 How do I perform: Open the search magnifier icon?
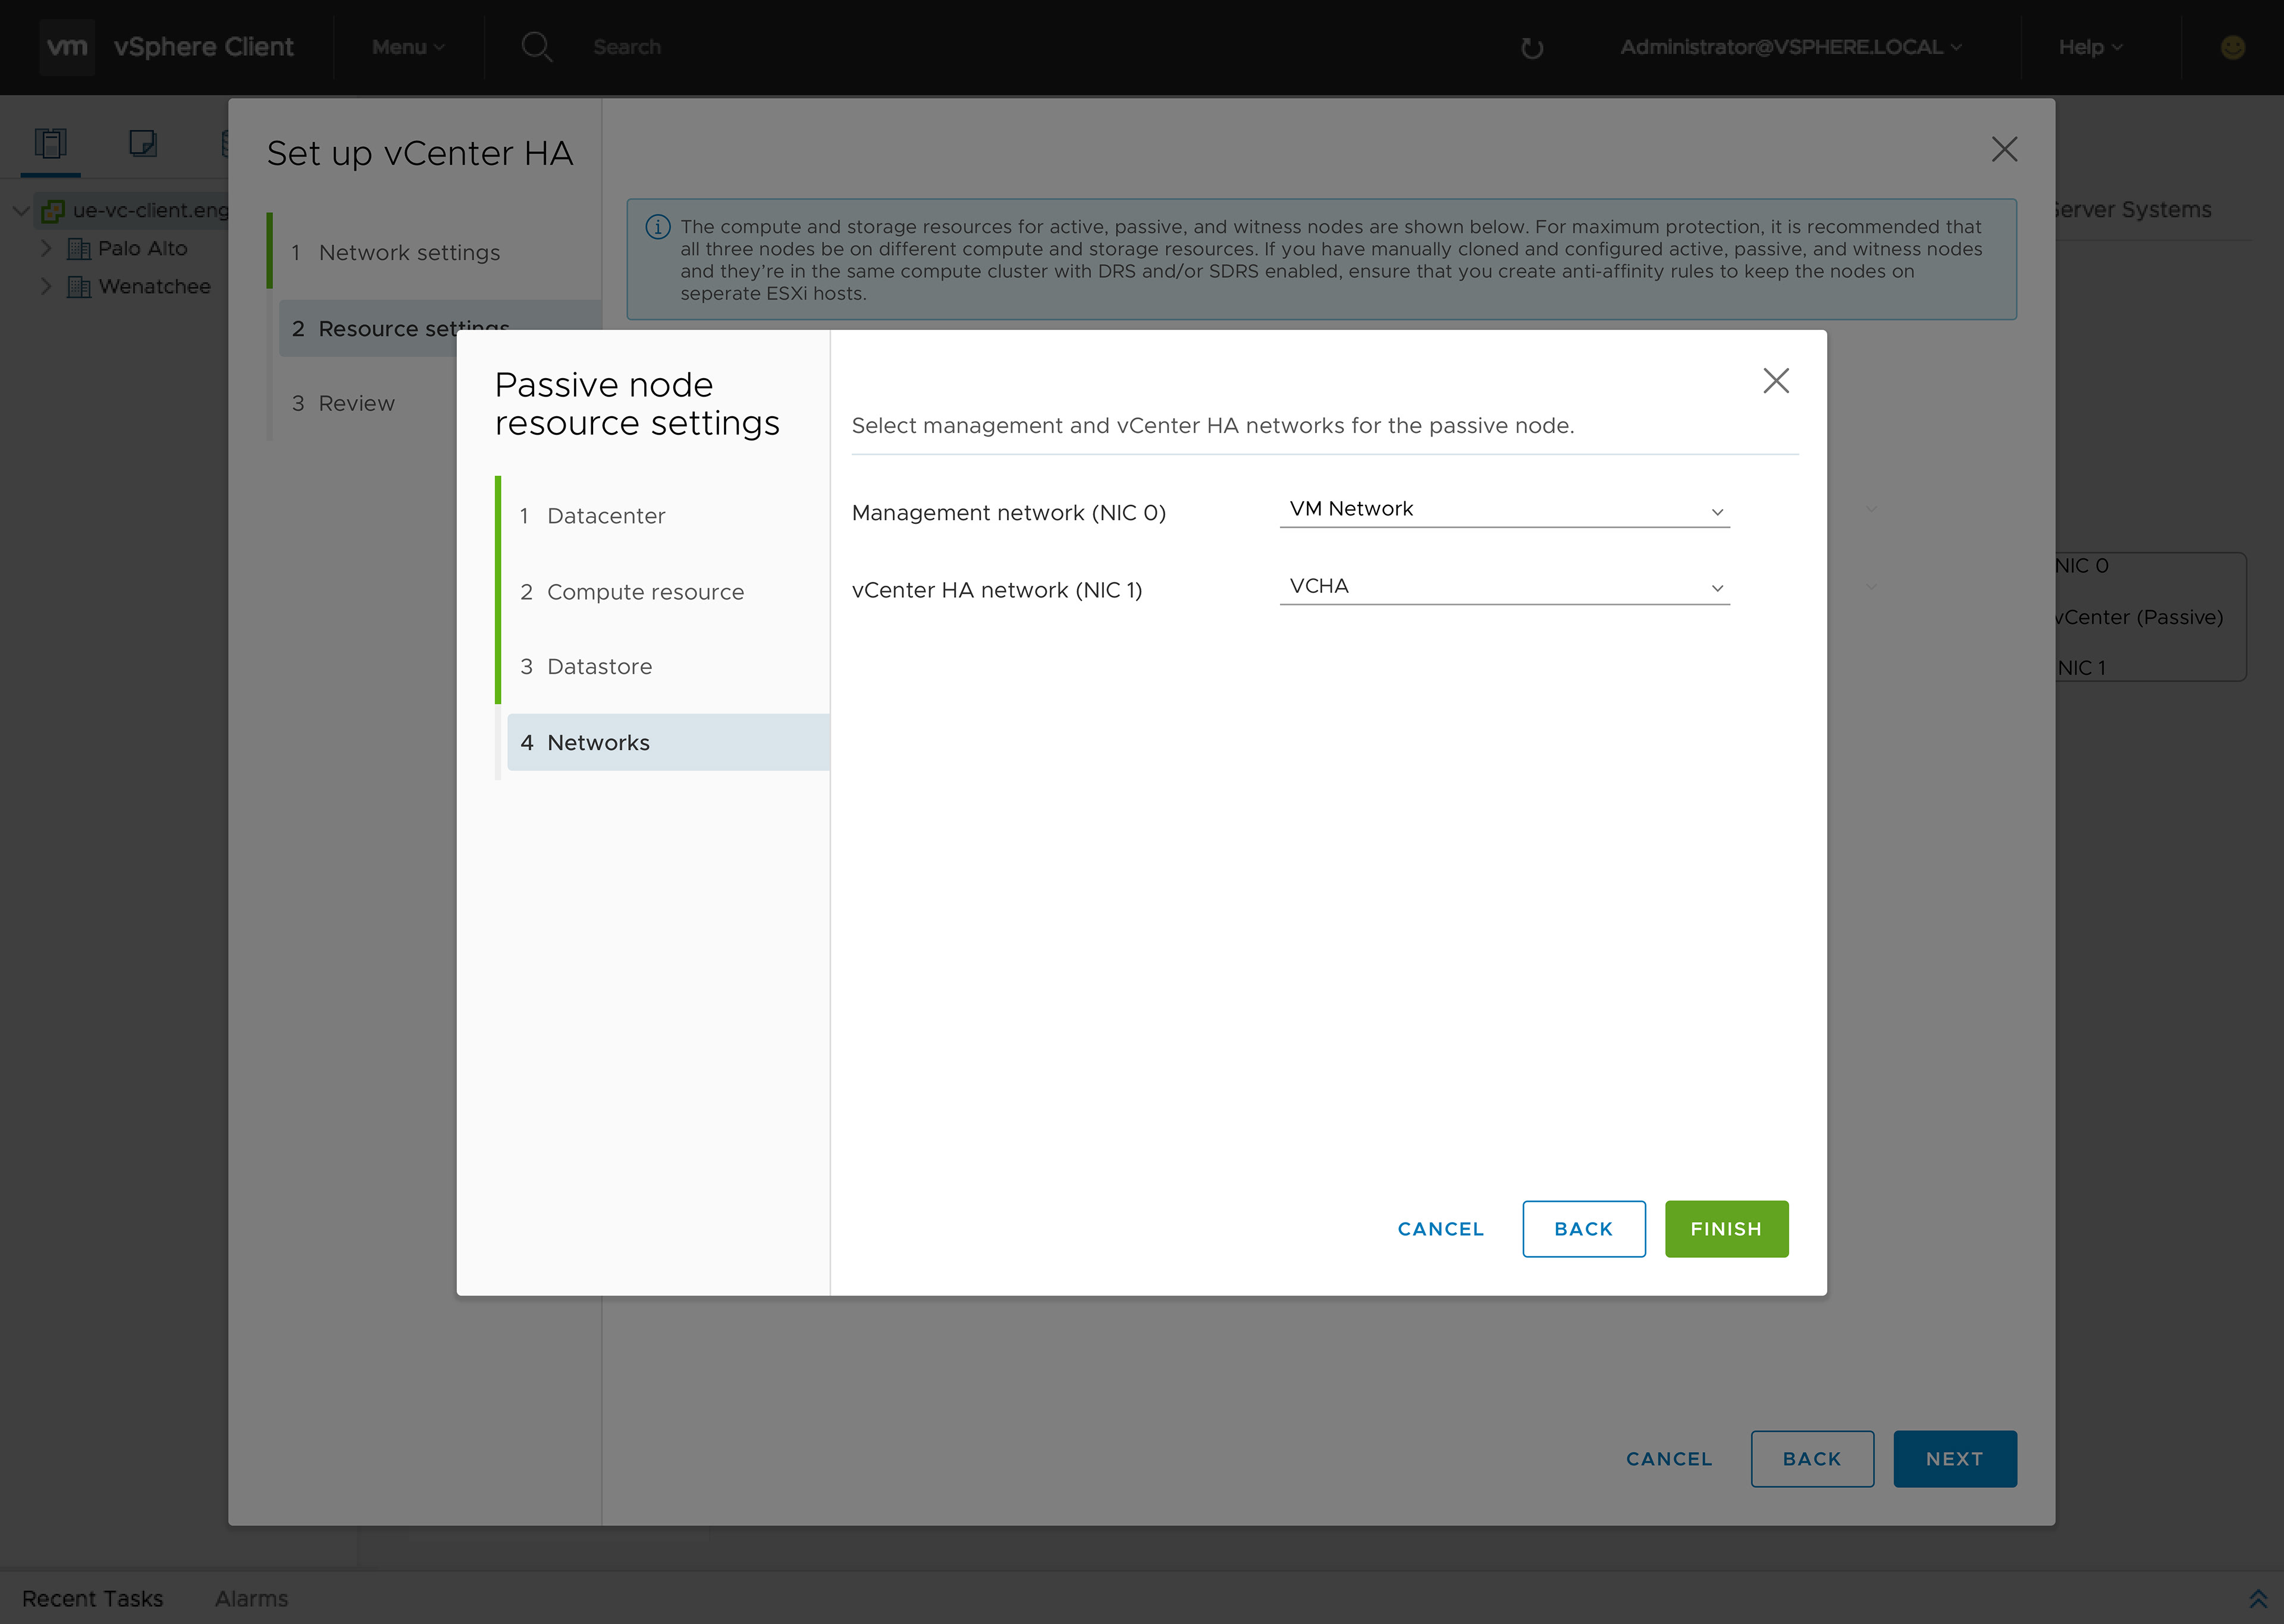(x=537, y=47)
